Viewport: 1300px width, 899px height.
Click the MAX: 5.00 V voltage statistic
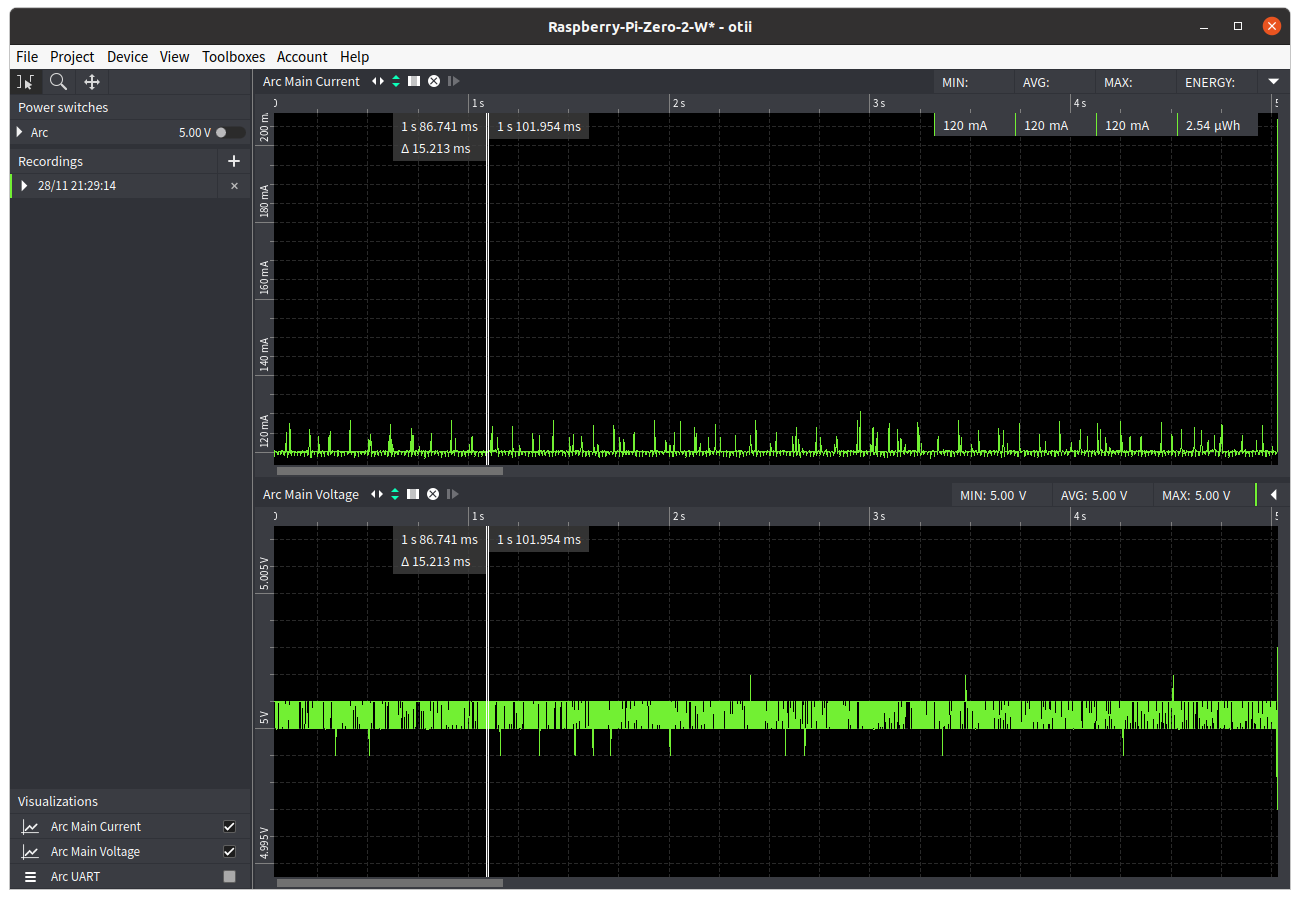point(1195,495)
